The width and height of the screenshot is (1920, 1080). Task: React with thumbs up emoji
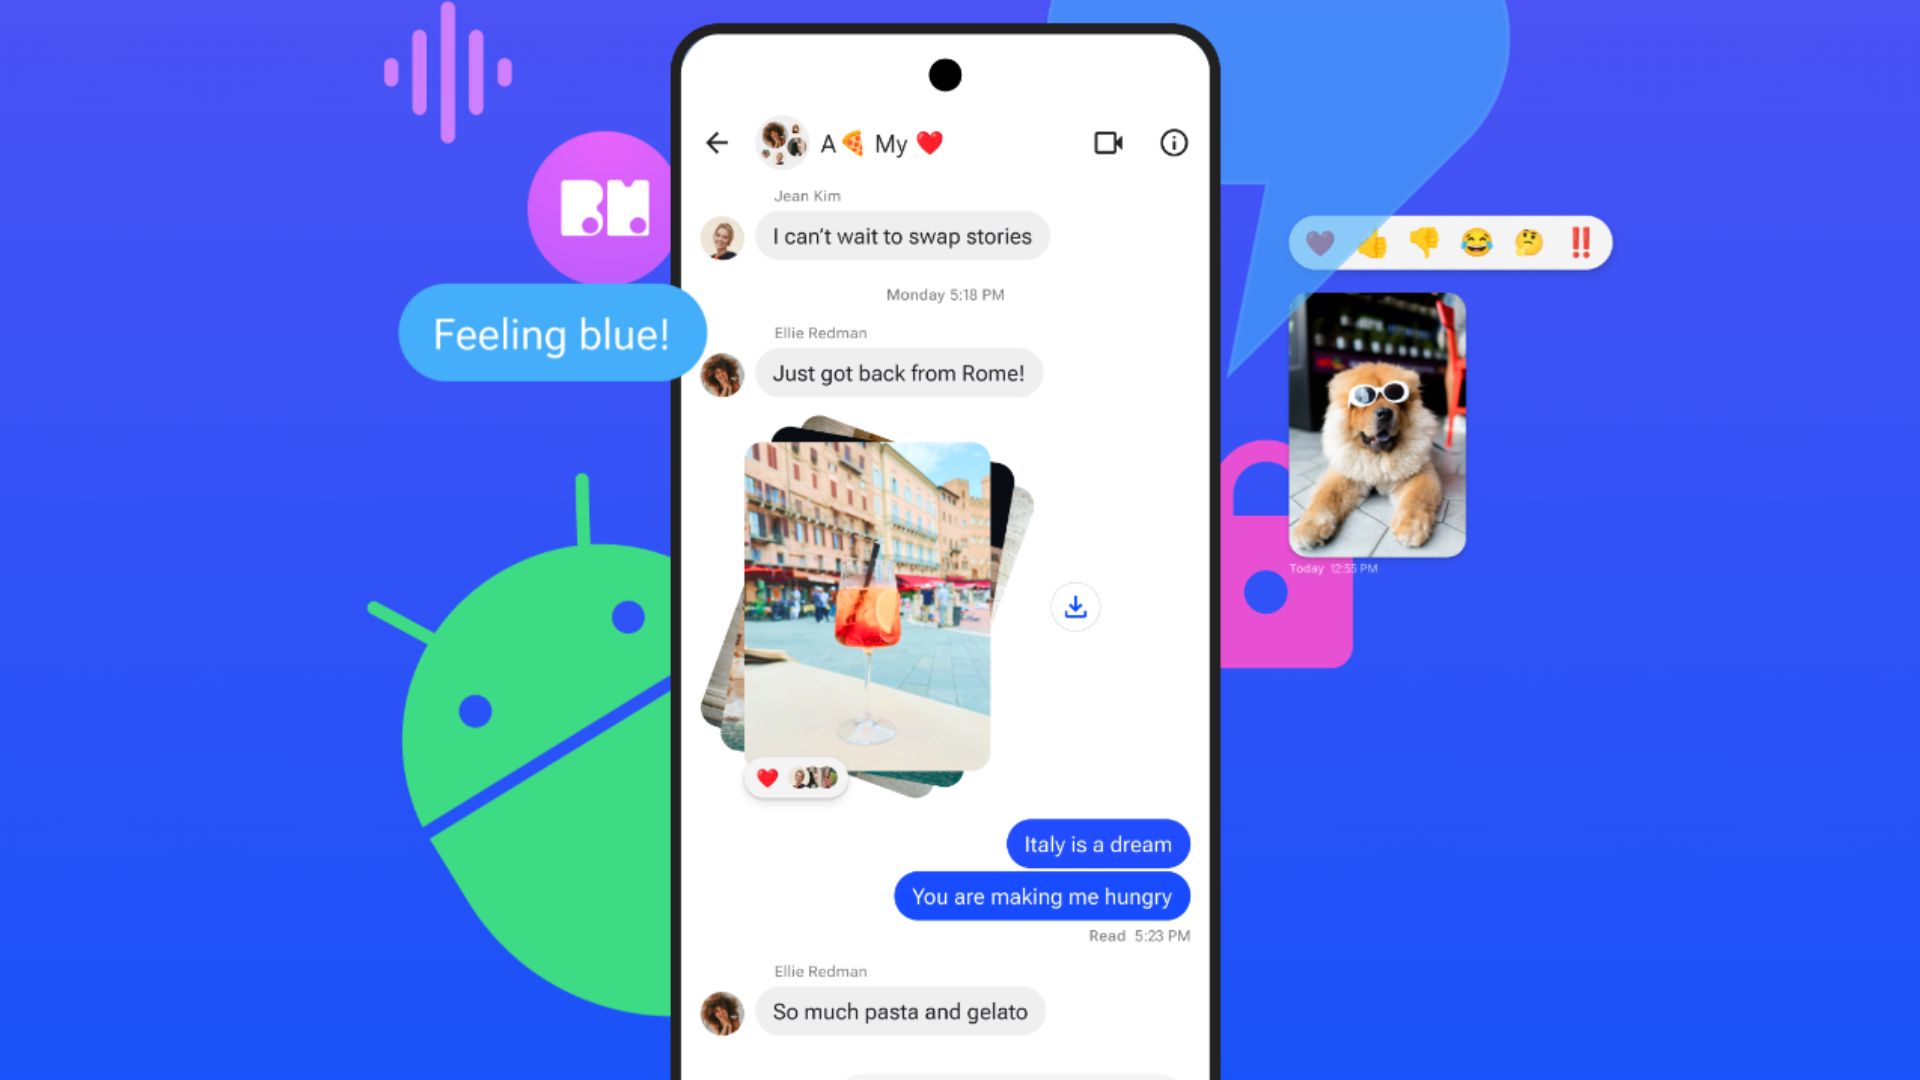[x=1375, y=243]
